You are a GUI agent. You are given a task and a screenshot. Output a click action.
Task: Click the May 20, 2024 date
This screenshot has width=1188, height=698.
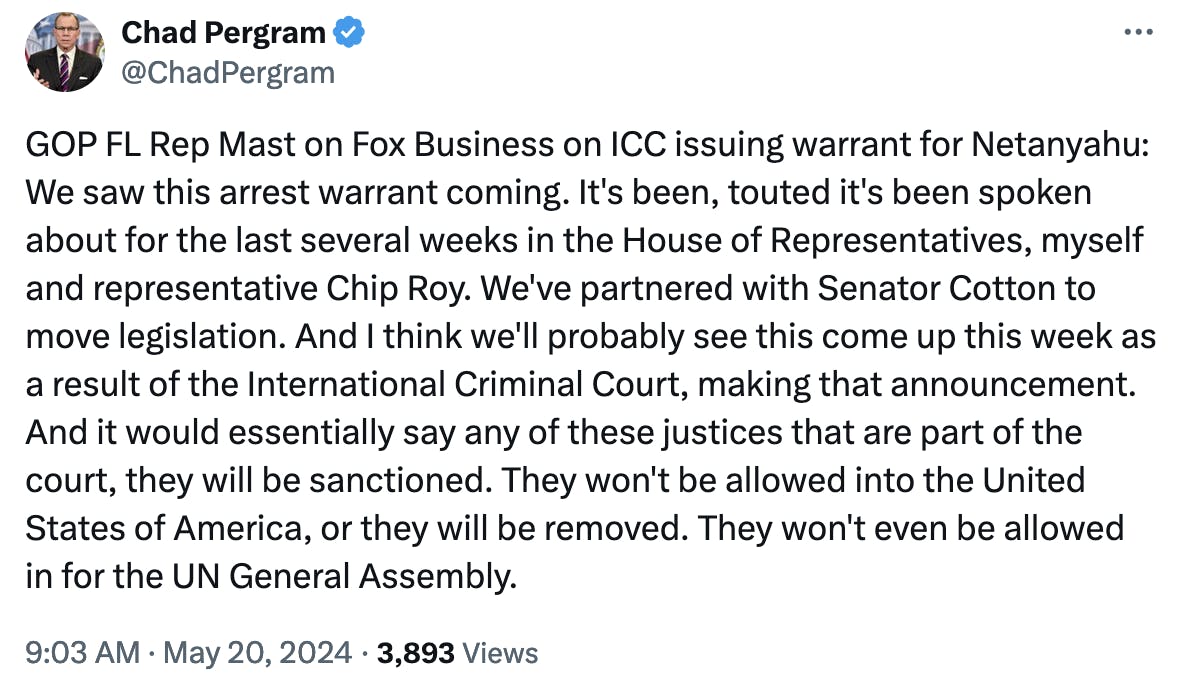pyautogui.click(x=258, y=653)
